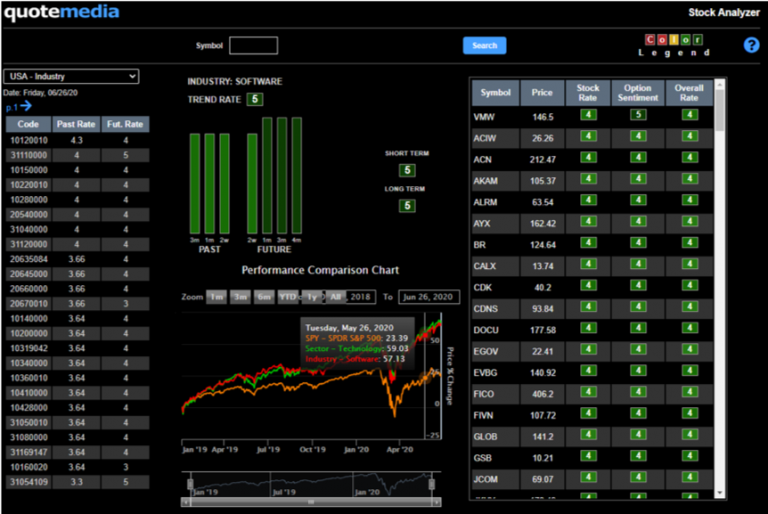Sort by Option Sentiment column header
768x514 pixels.
point(638,93)
